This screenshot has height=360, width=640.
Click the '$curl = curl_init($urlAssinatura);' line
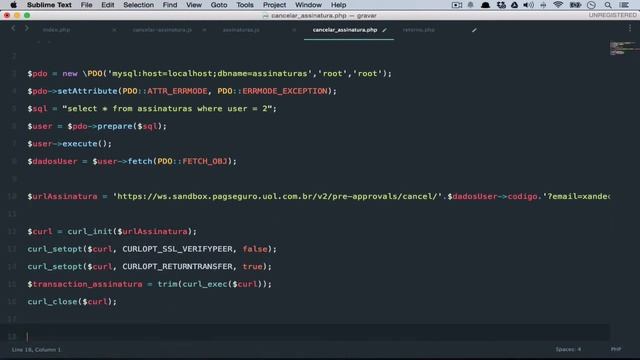click(x=112, y=231)
